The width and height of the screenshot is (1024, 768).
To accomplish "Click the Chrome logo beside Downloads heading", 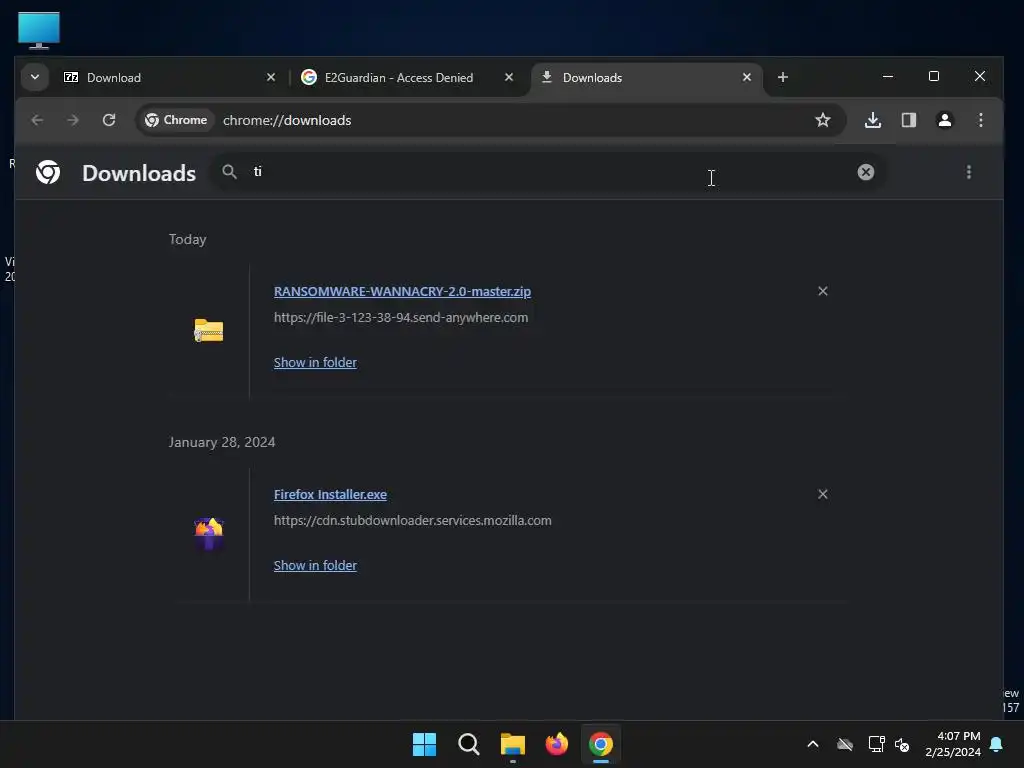I will [x=48, y=172].
